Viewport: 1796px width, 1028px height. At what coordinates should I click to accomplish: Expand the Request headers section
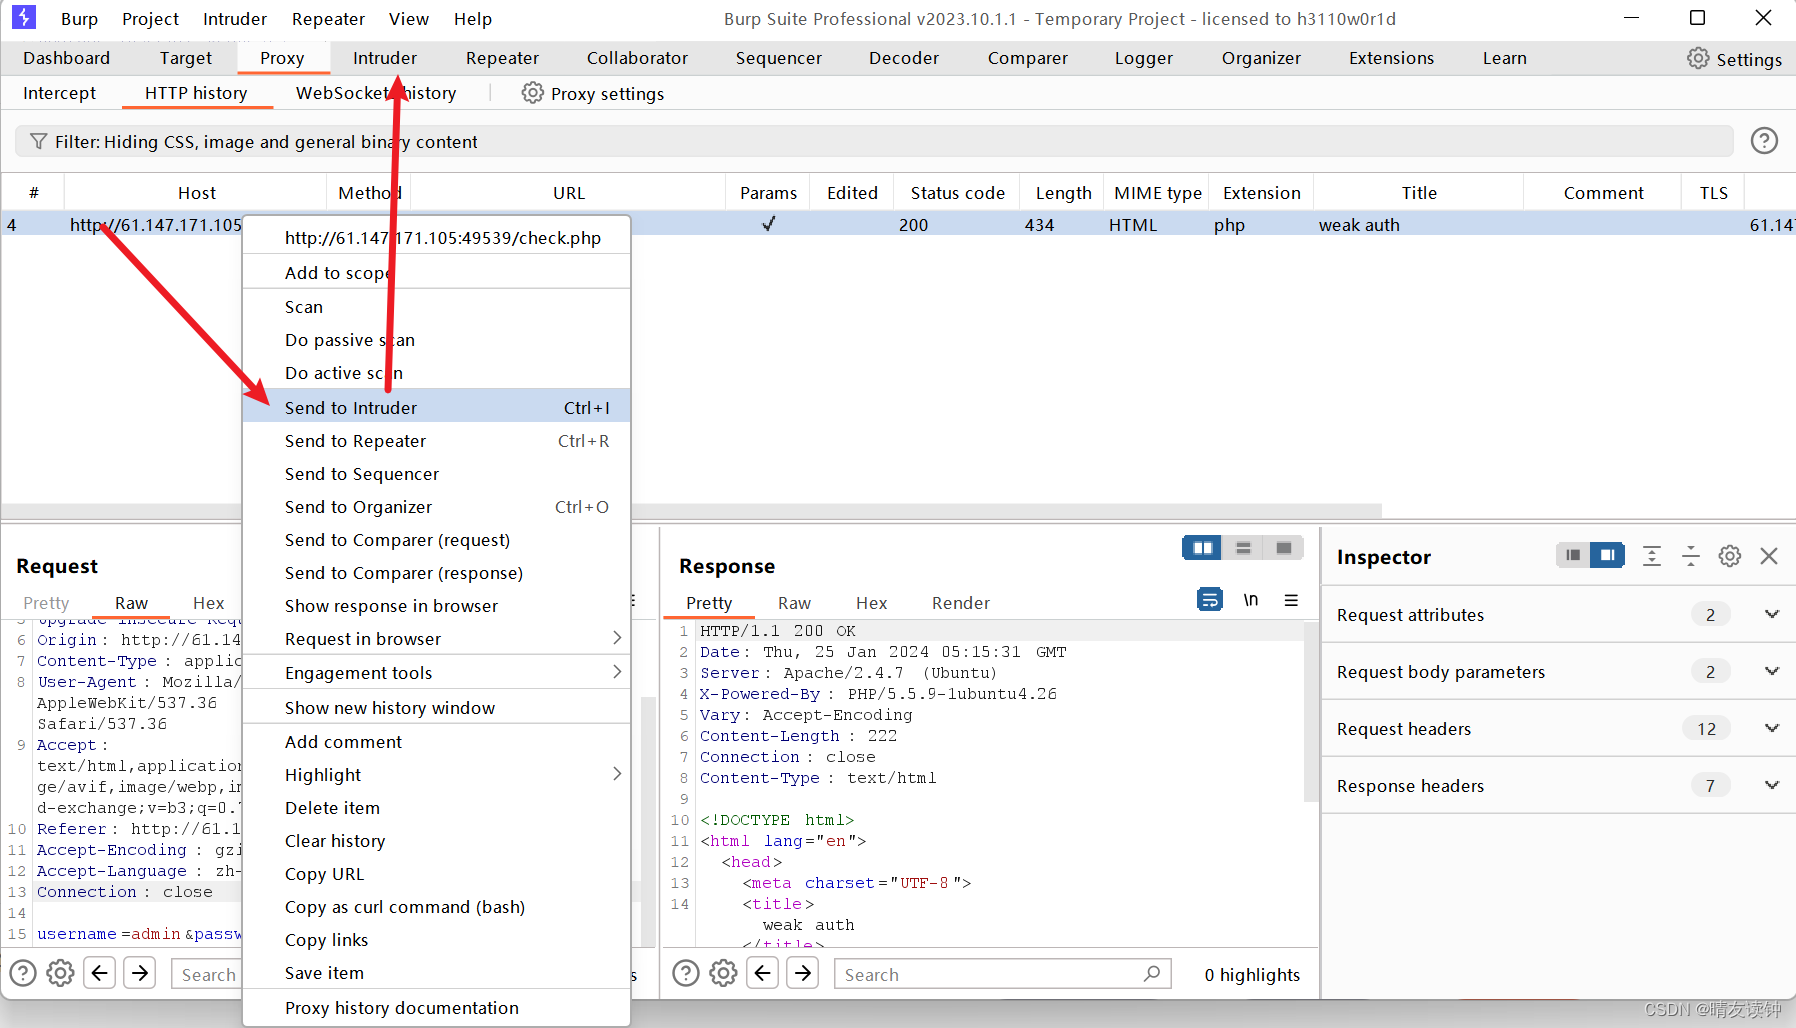(1773, 728)
